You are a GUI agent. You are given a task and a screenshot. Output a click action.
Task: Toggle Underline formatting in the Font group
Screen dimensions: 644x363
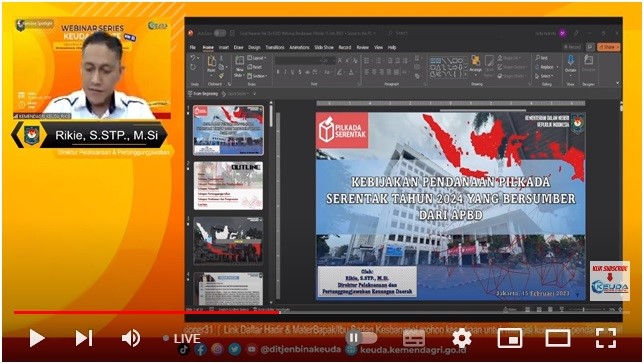pos(292,72)
